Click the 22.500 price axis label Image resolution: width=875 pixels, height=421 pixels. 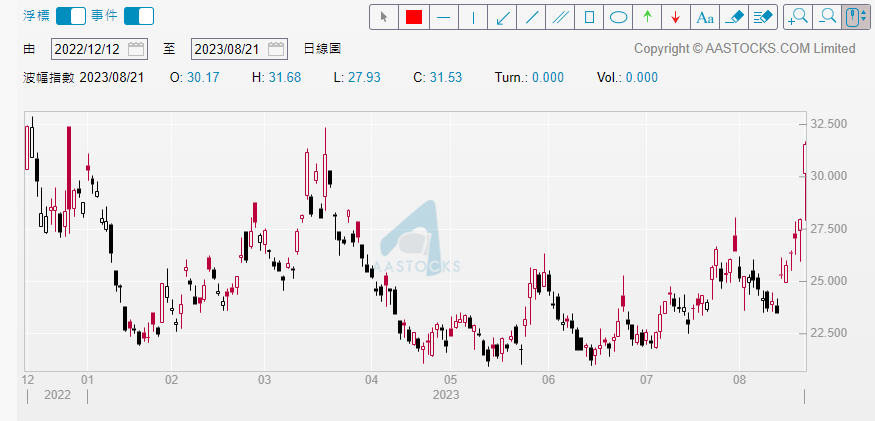(831, 333)
